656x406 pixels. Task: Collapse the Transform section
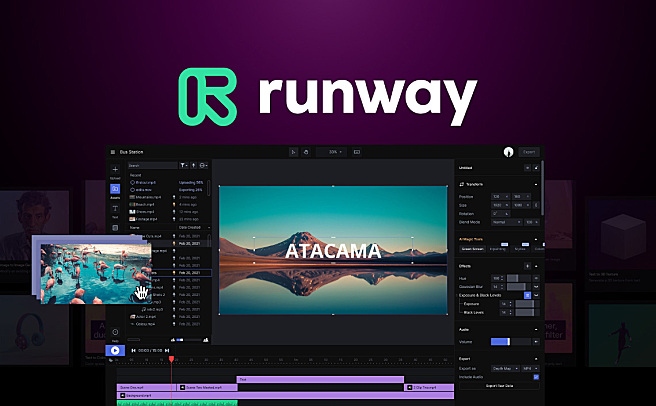click(x=536, y=185)
